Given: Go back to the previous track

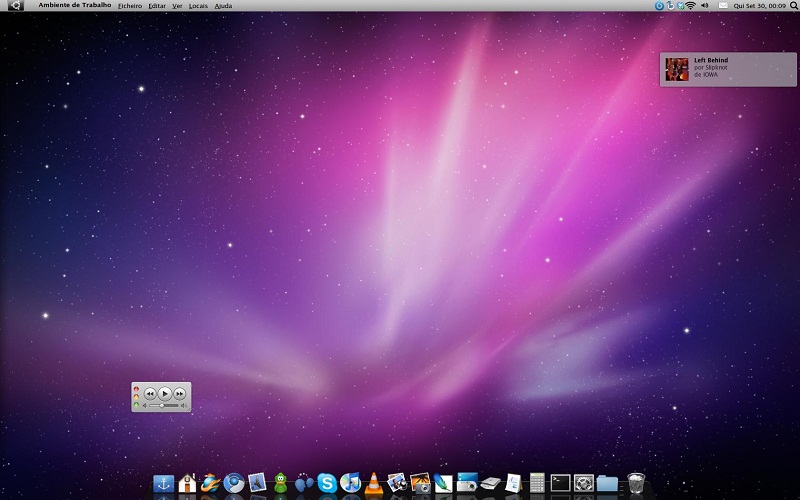Looking at the screenshot, I should click(150, 394).
